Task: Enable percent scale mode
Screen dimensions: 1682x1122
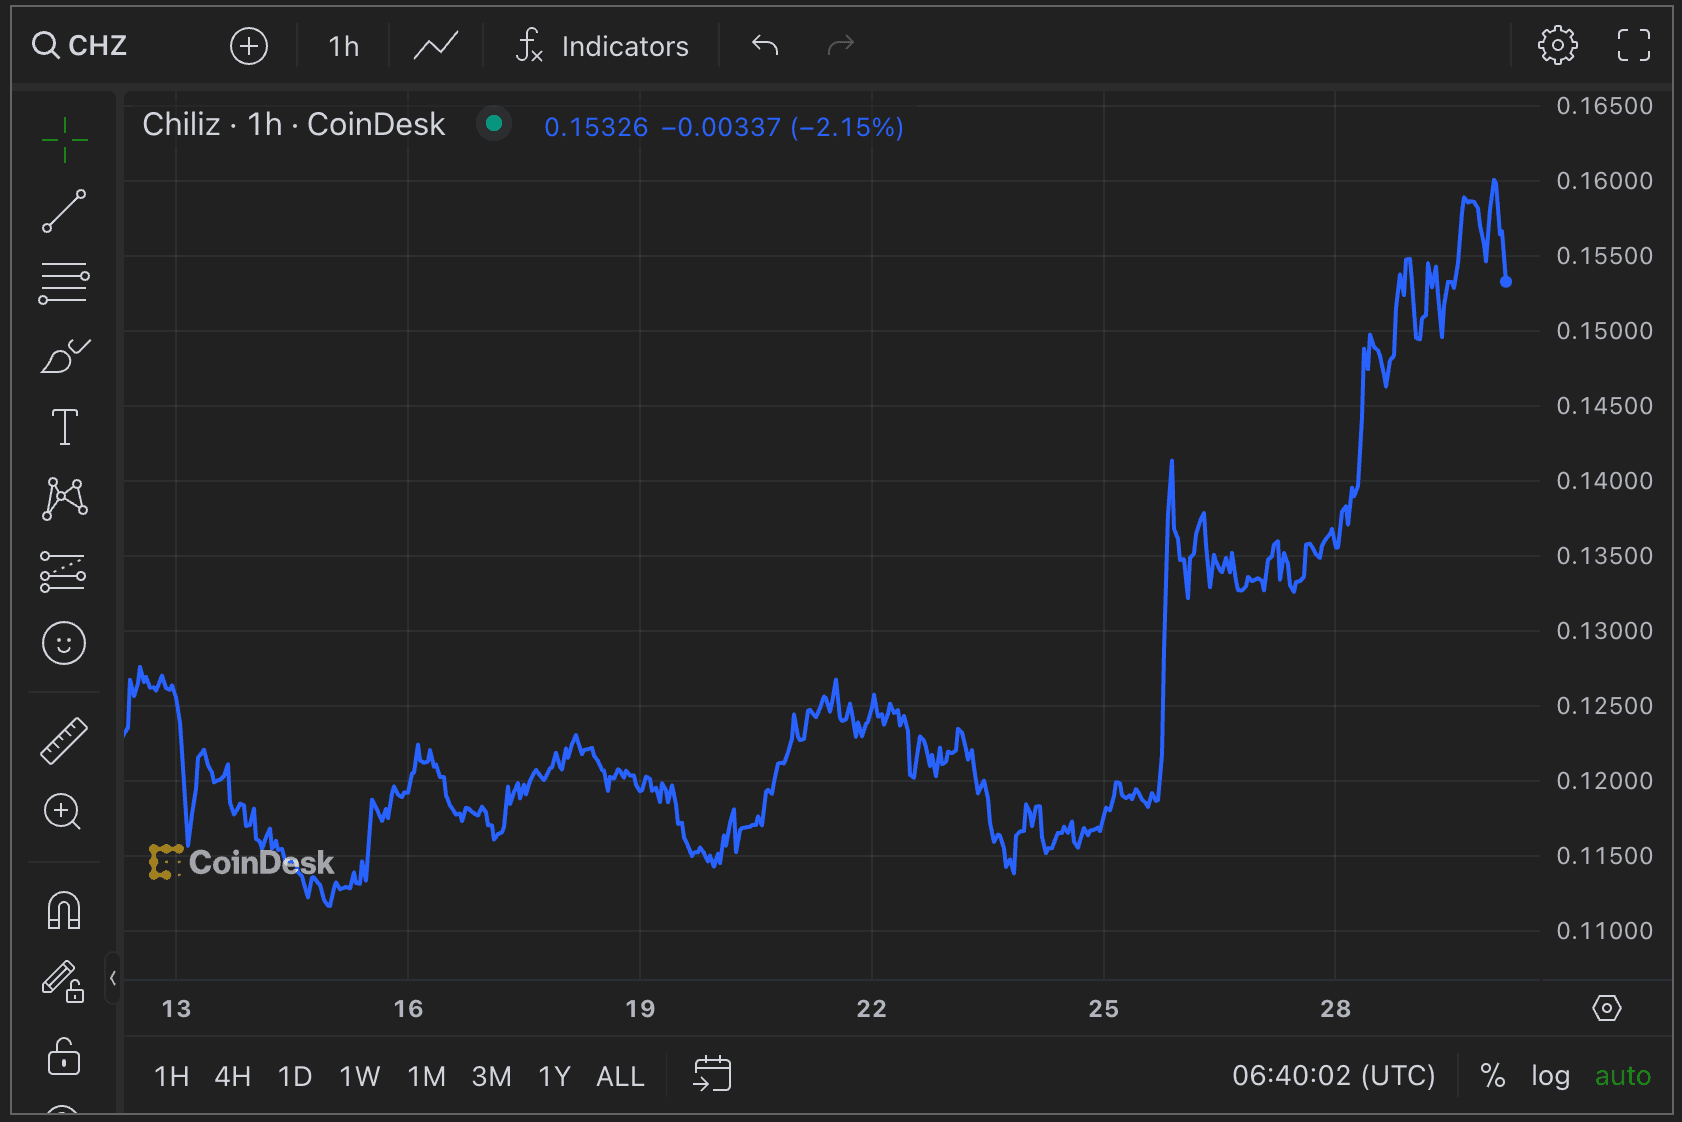Action: point(1492,1076)
